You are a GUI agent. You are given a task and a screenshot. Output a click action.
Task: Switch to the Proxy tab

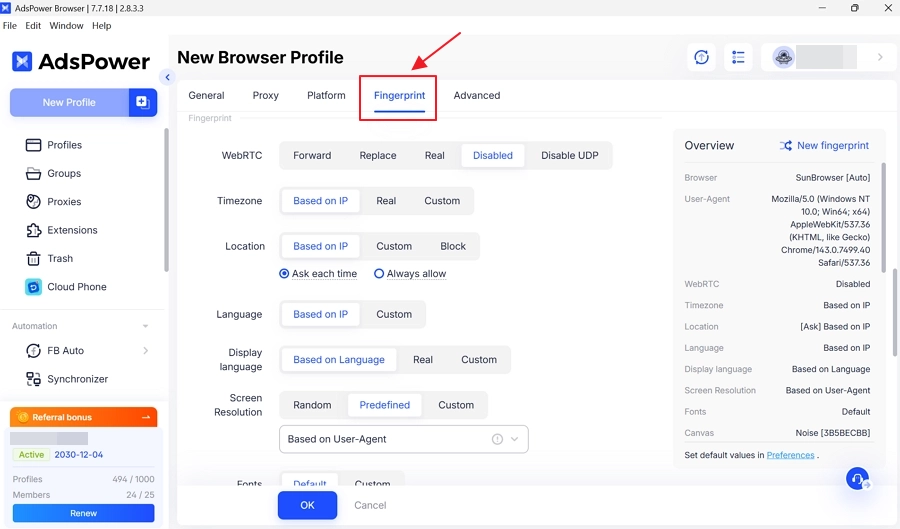[x=266, y=95]
